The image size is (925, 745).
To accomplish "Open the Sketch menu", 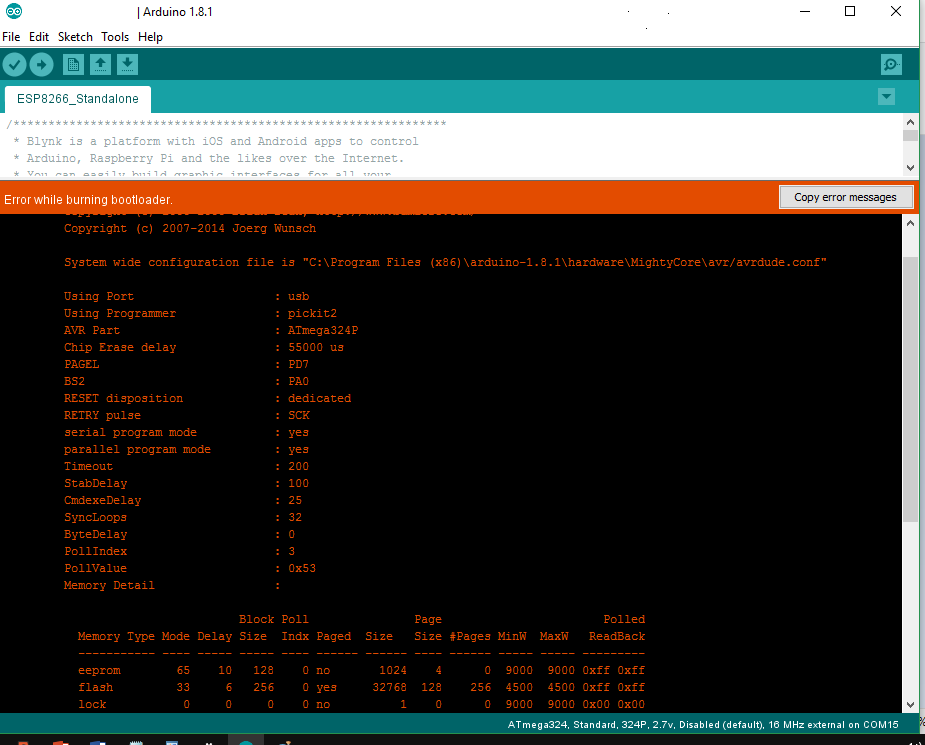I will (75, 37).
